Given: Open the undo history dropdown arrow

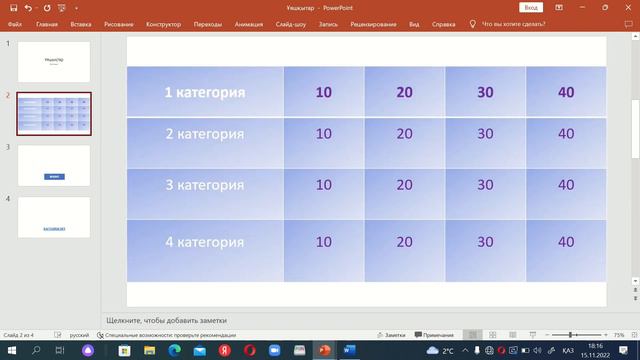Looking at the screenshot, I should [x=36, y=8].
